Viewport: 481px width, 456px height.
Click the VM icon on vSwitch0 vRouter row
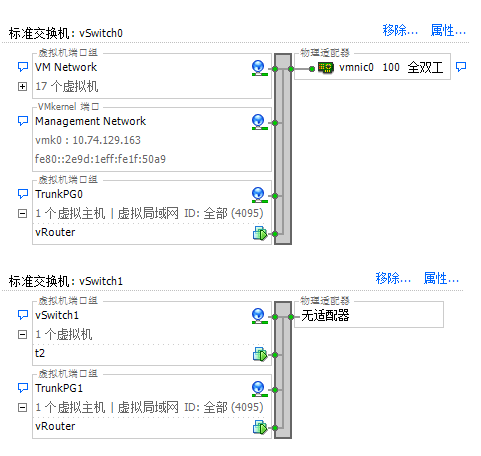tap(260, 233)
